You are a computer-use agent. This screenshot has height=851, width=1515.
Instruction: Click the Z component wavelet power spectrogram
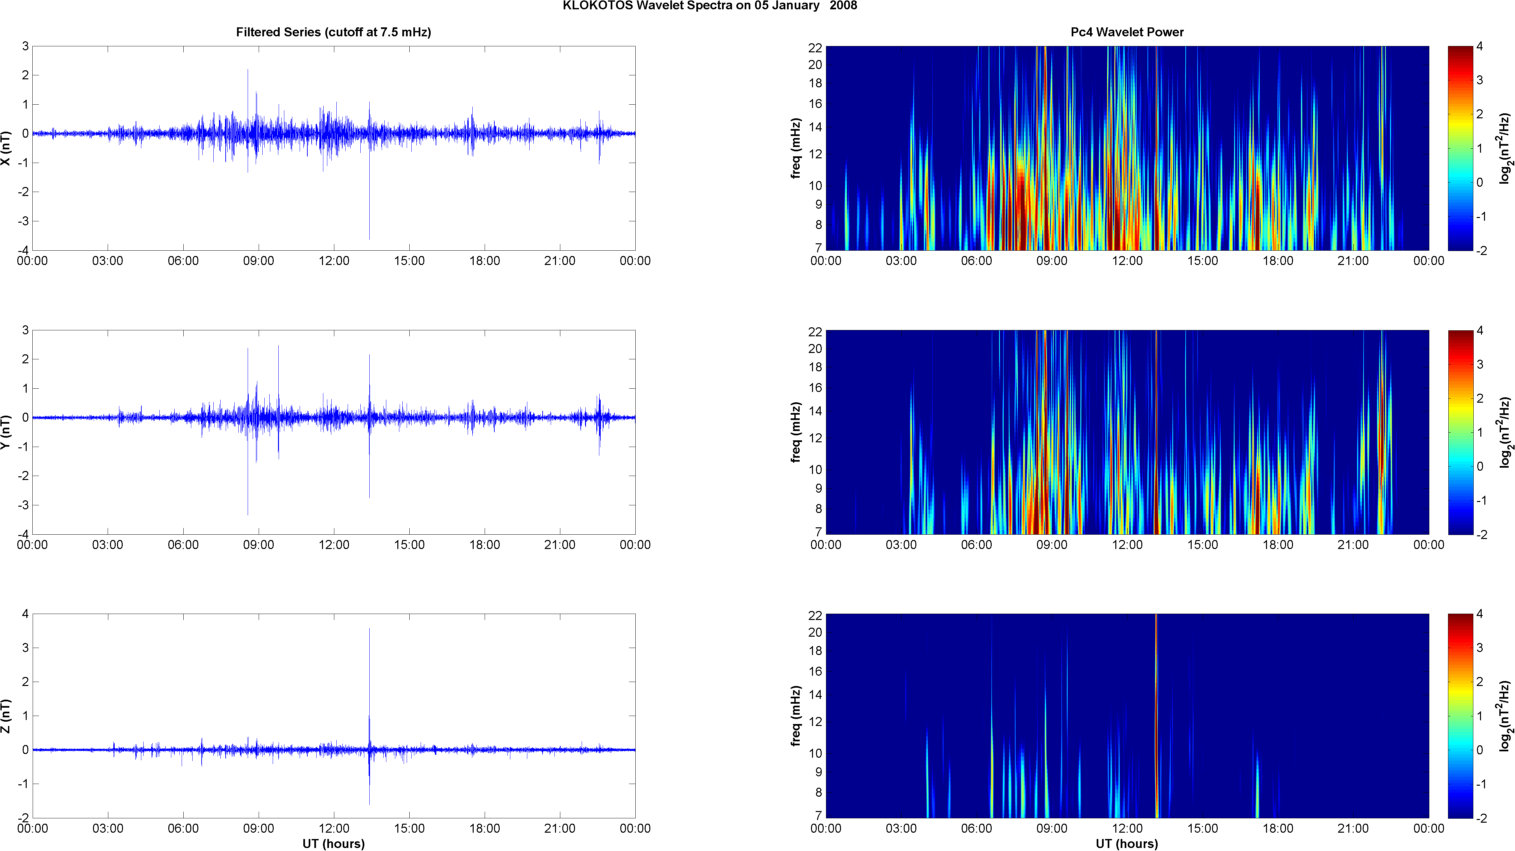pyautogui.click(x=1127, y=716)
